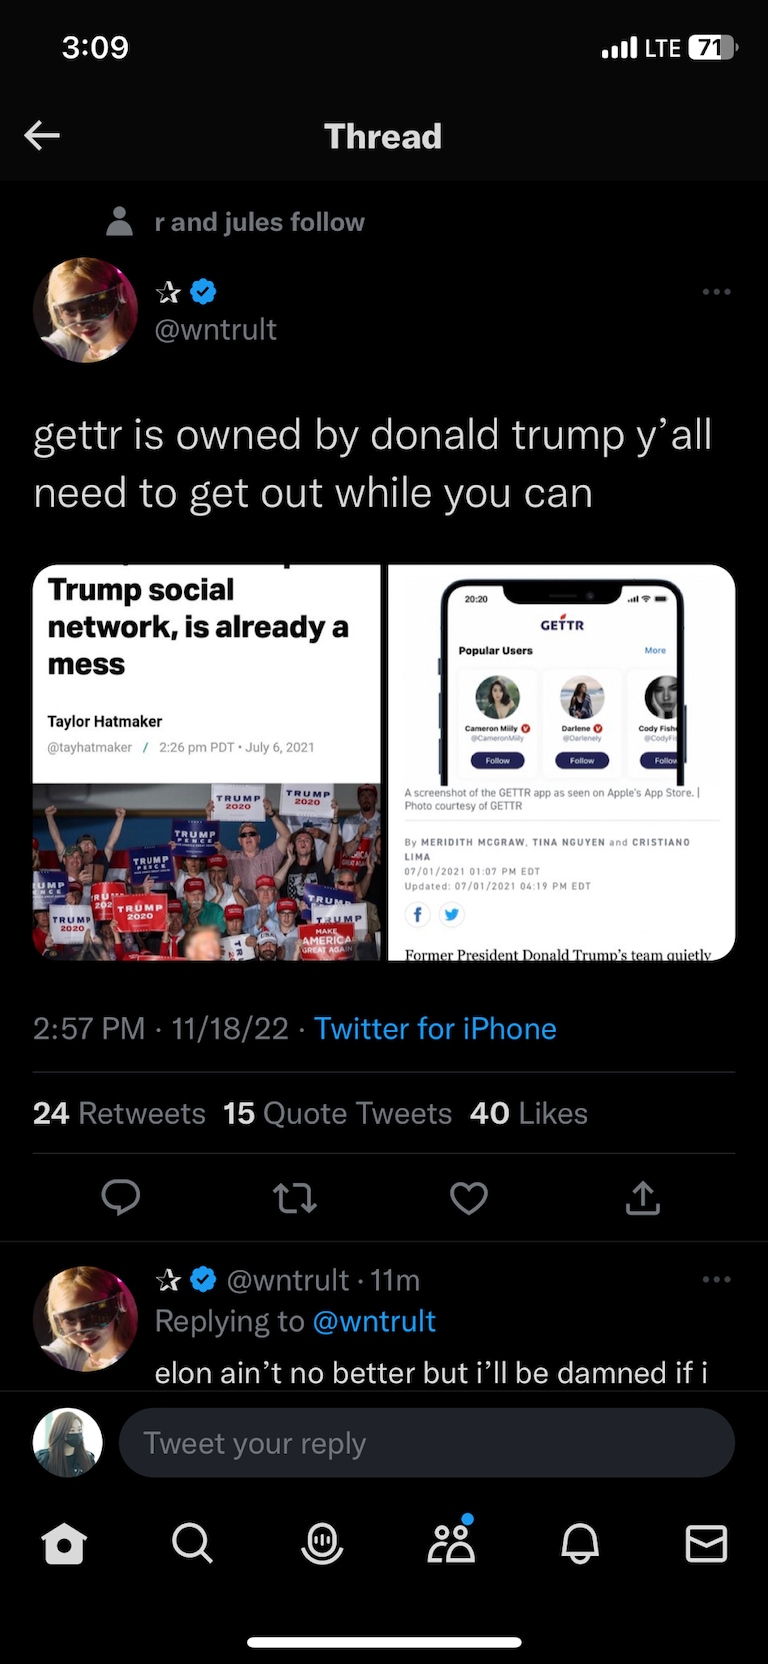Tap the "Twitter for iPhone" link
Viewport: 768px width, 1664px height.
435,1028
